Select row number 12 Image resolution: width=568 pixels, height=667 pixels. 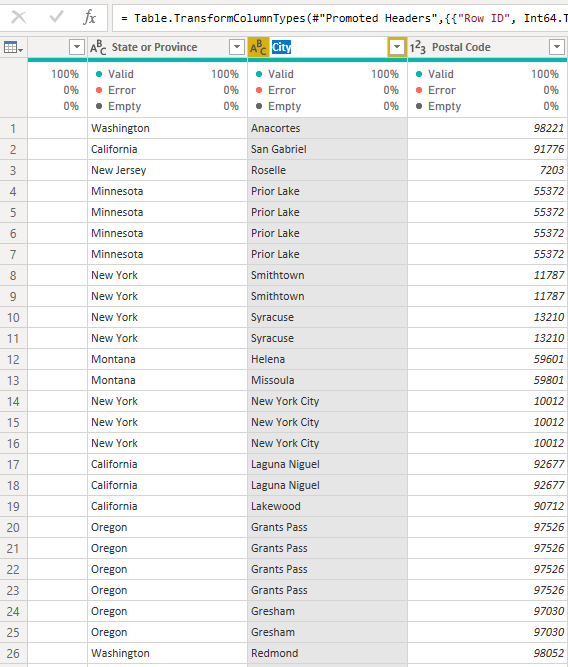(13, 359)
